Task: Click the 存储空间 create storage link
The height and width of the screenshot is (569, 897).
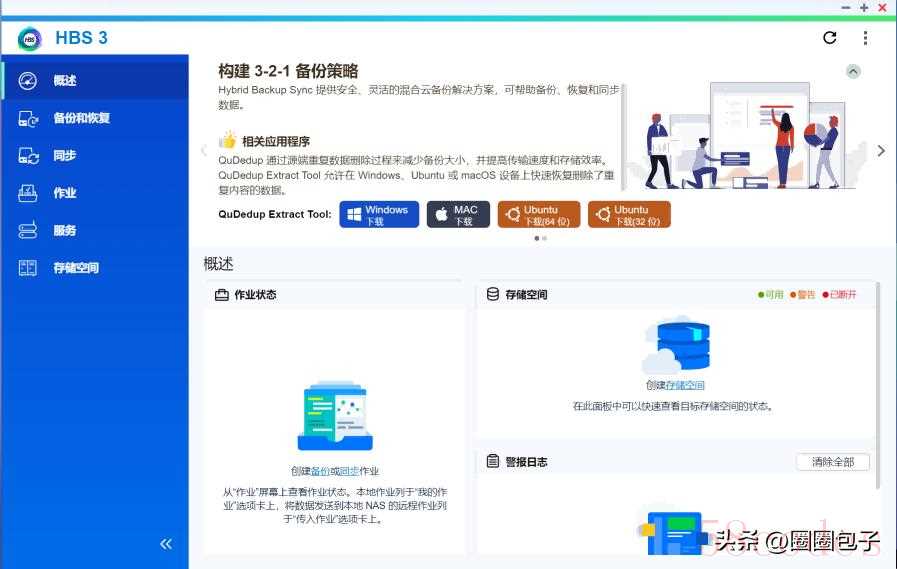Action: tap(685, 385)
